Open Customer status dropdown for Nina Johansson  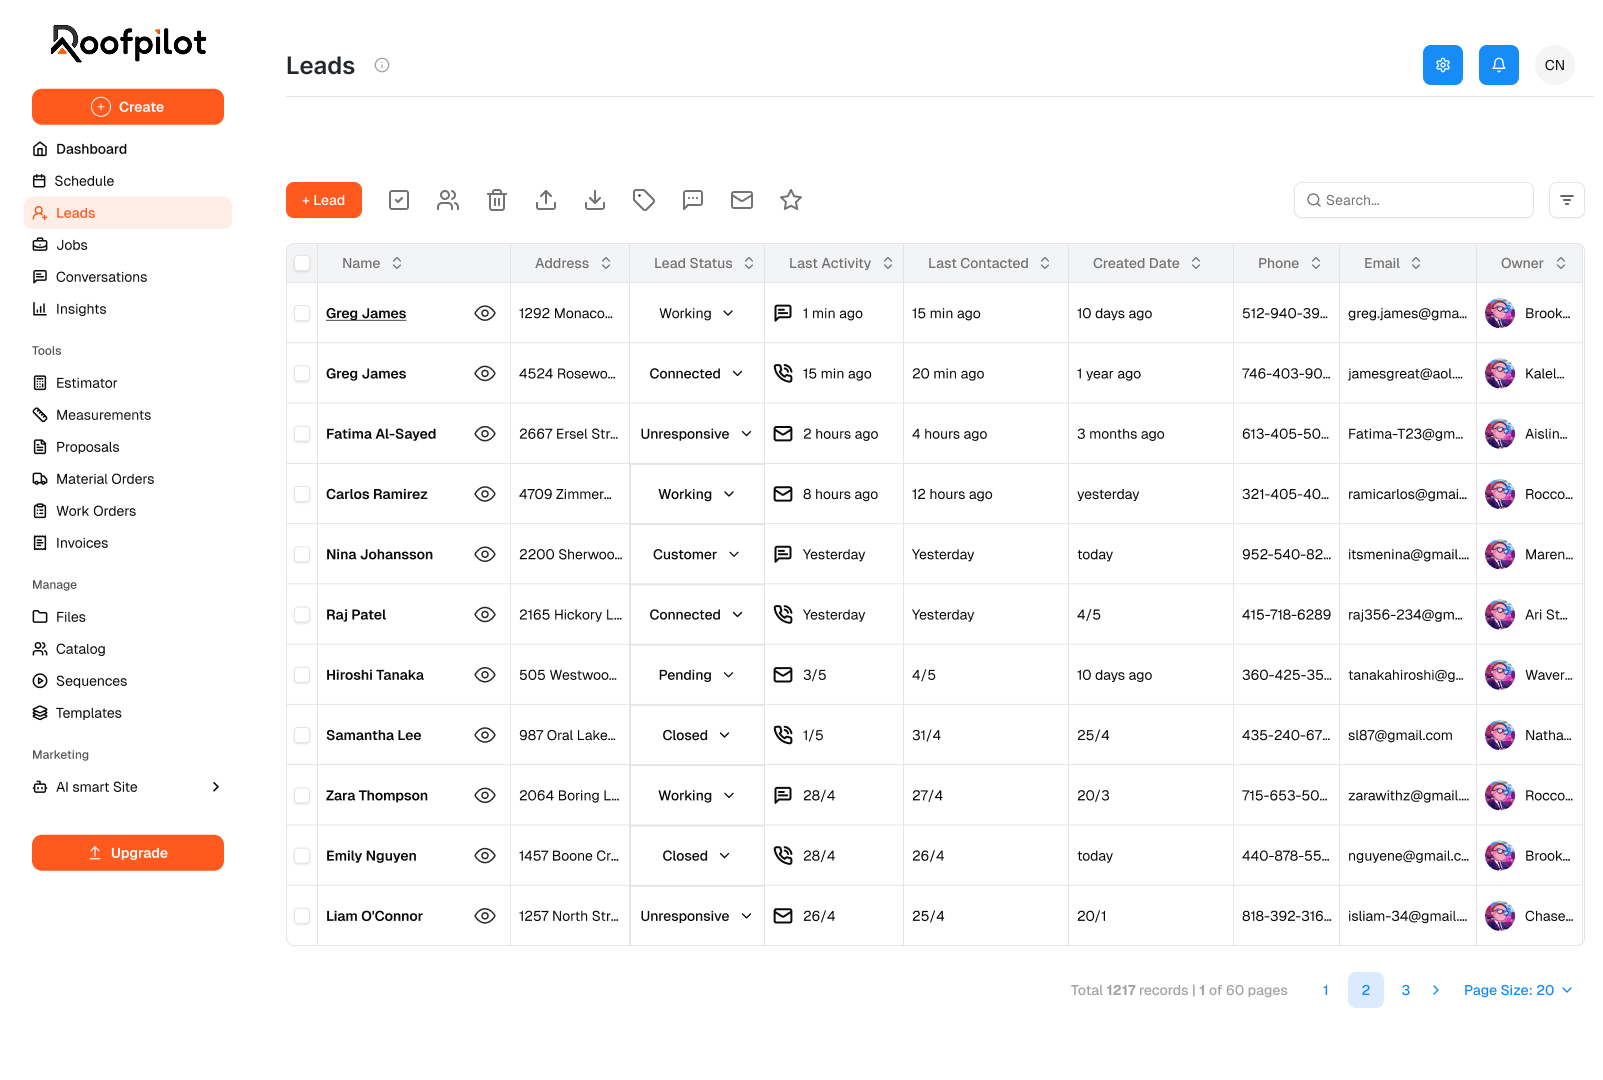coord(697,554)
